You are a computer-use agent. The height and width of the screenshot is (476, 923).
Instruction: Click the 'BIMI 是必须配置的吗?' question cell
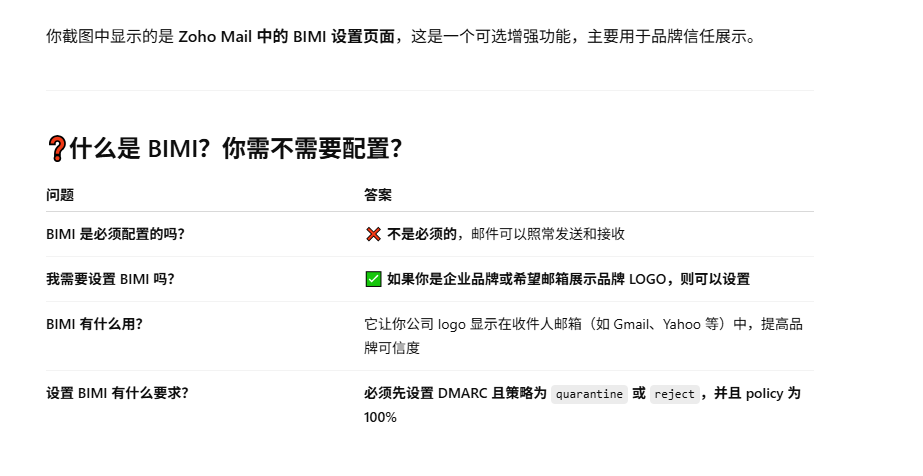115,234
